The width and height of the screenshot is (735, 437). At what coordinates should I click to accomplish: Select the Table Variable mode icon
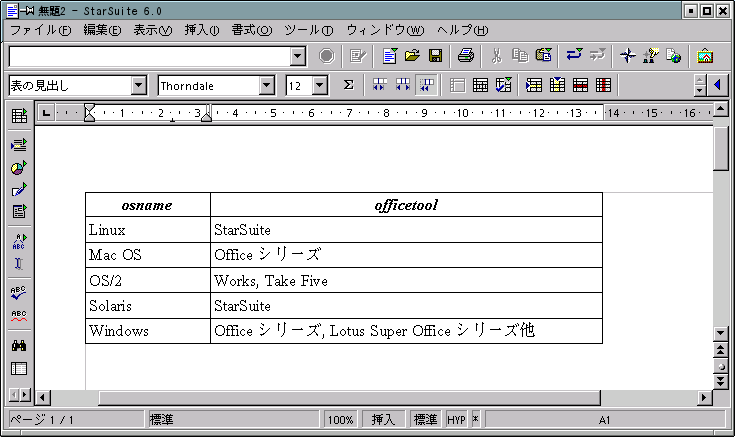click(426, 85)
